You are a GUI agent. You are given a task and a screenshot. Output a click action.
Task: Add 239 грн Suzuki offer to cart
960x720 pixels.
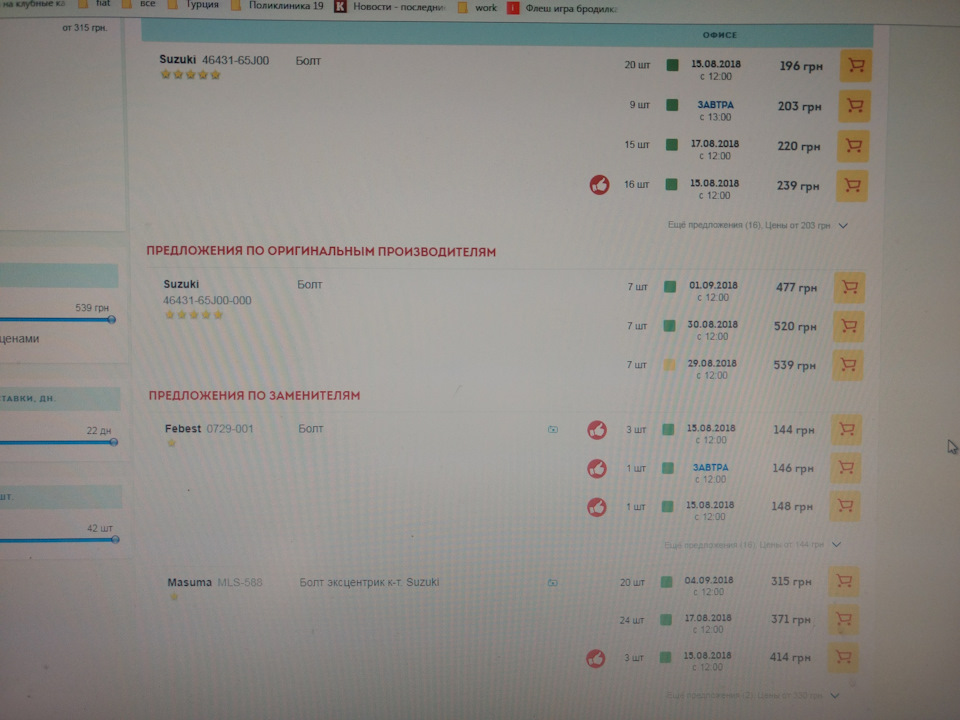852,186
